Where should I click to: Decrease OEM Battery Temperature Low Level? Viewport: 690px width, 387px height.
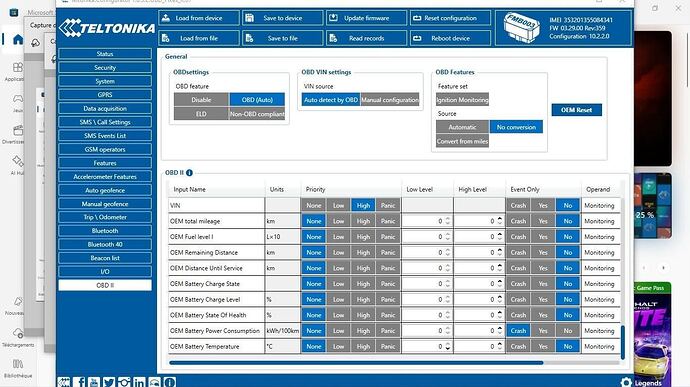pyautogui.click(x=448, y=349)
